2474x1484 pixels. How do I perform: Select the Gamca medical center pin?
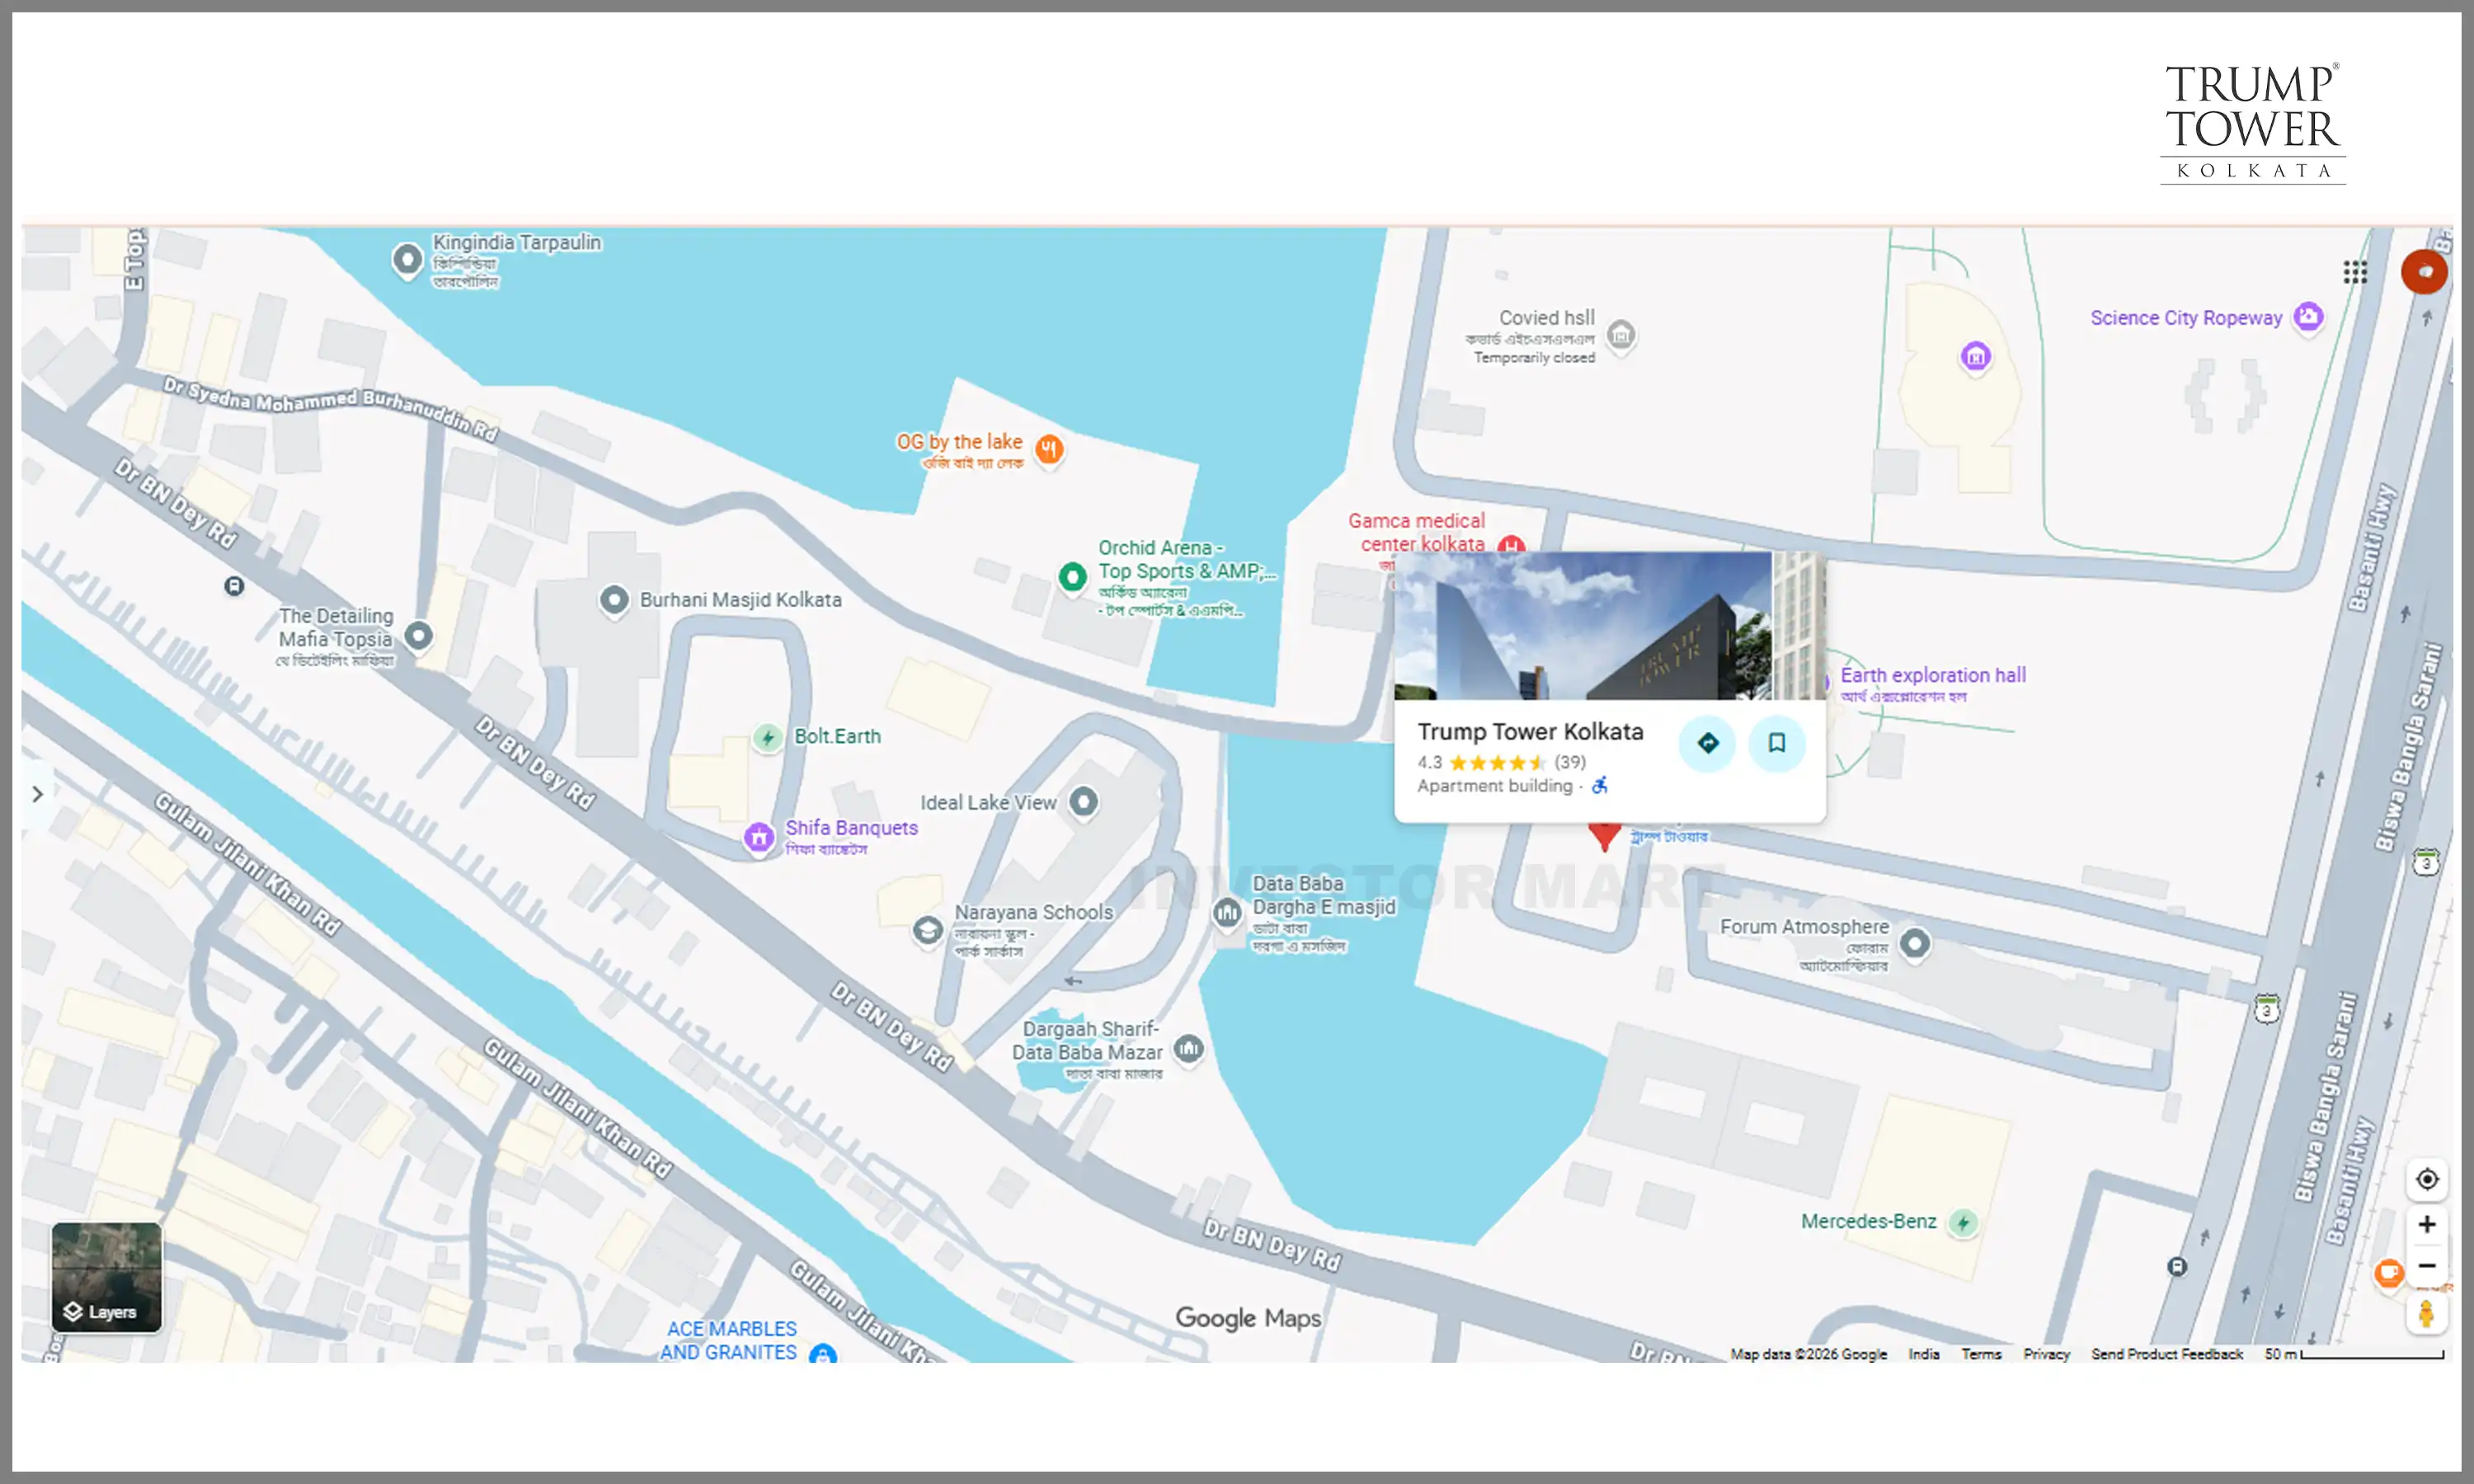click(1511, 545)
